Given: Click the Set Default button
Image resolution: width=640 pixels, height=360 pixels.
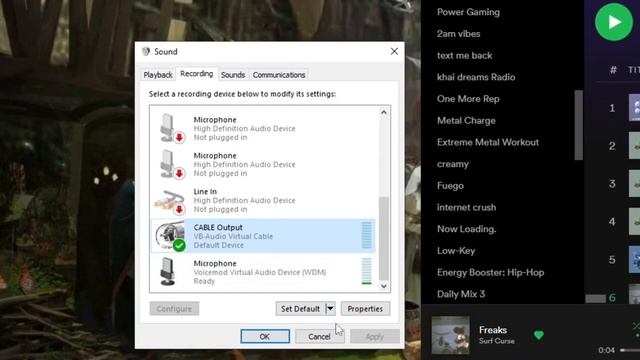Looking at the screenshot, I should (300, 309).
